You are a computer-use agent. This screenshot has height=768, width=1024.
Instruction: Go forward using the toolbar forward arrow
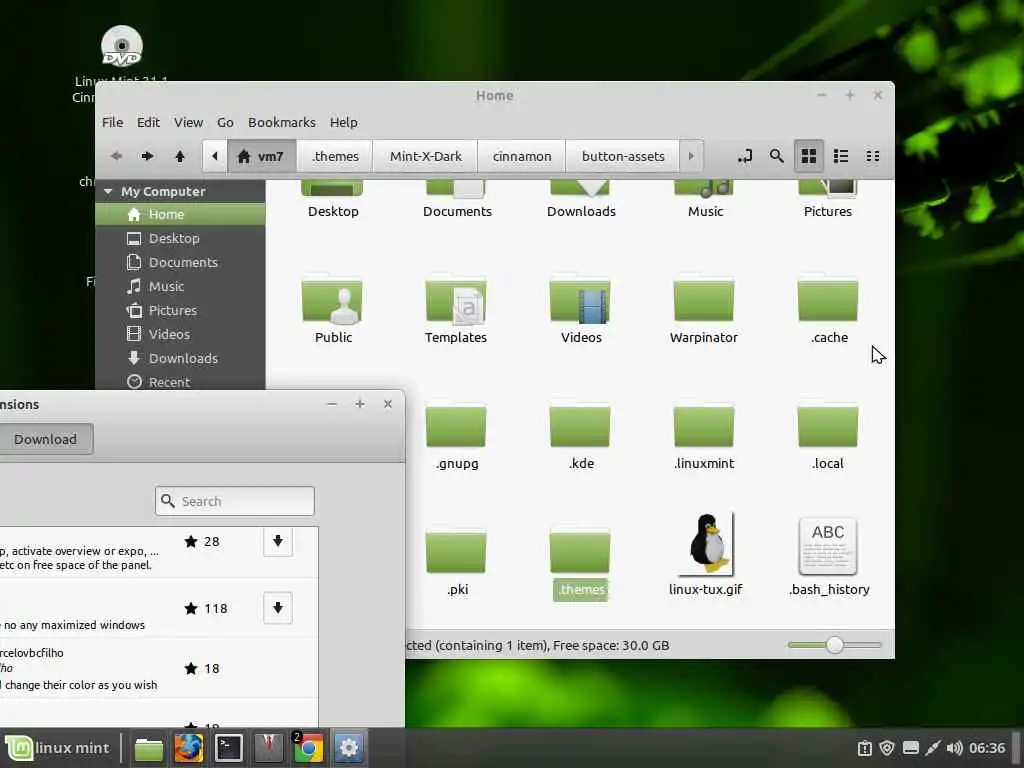coord(148,156)
